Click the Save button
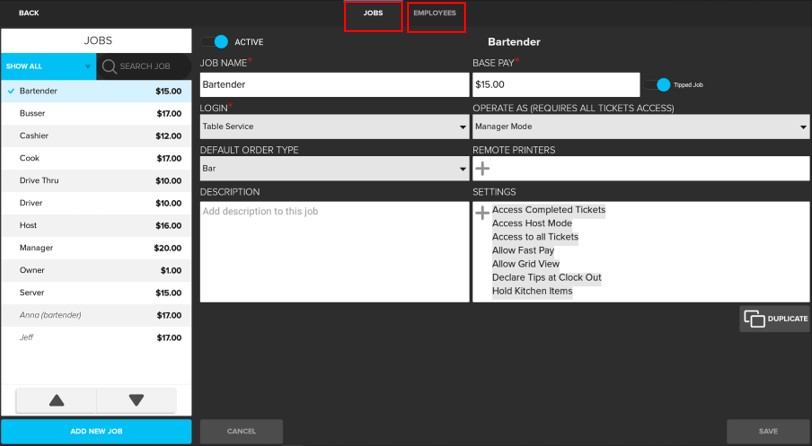This screenshot has height=446, width=812. pyautogui.click(x=767, y=431)
